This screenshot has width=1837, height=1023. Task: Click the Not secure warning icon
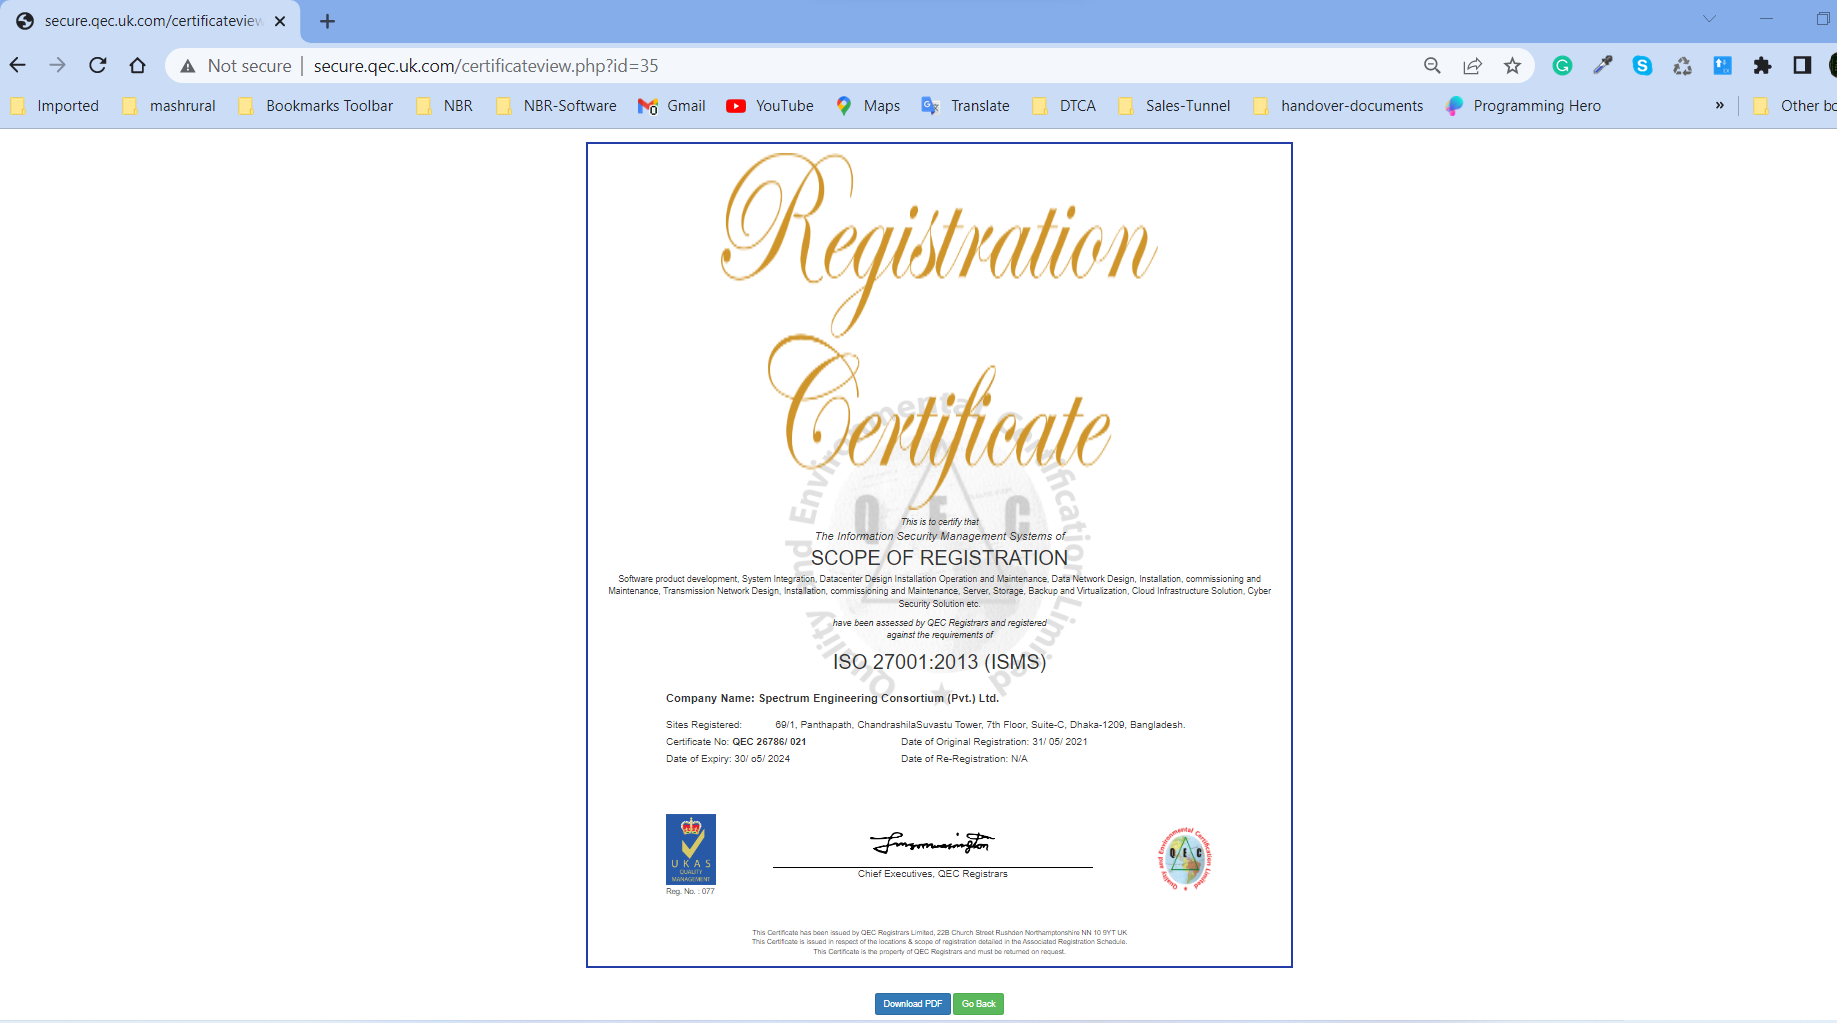(188, 66)
